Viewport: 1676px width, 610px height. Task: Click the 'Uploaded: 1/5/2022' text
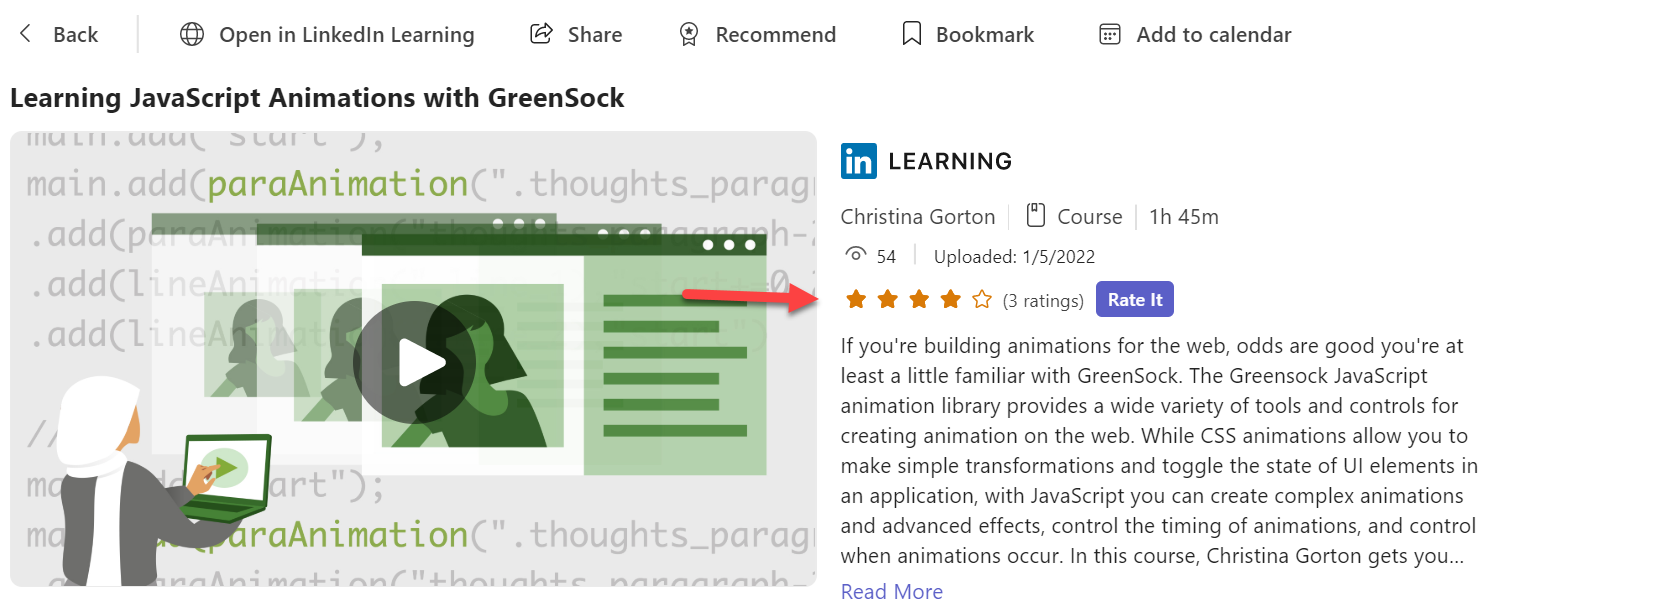click(1014, 256)
